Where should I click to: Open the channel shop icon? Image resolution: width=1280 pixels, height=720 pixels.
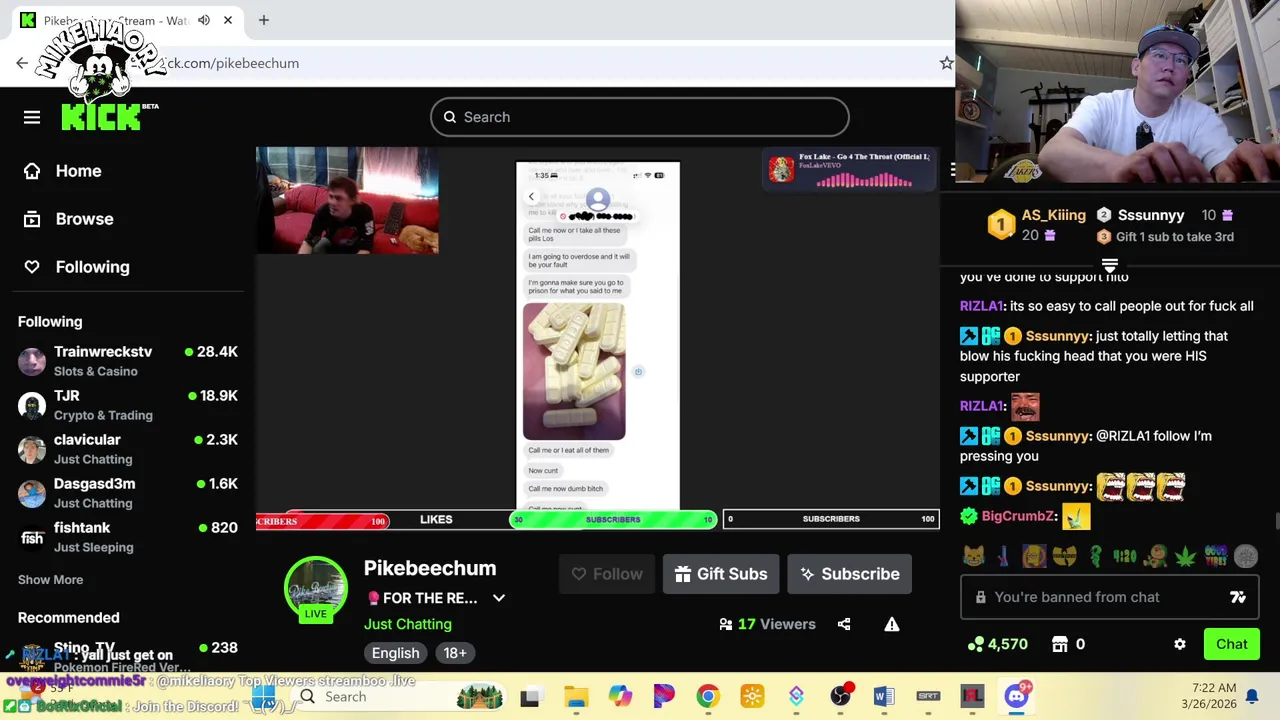[1060, 645]
